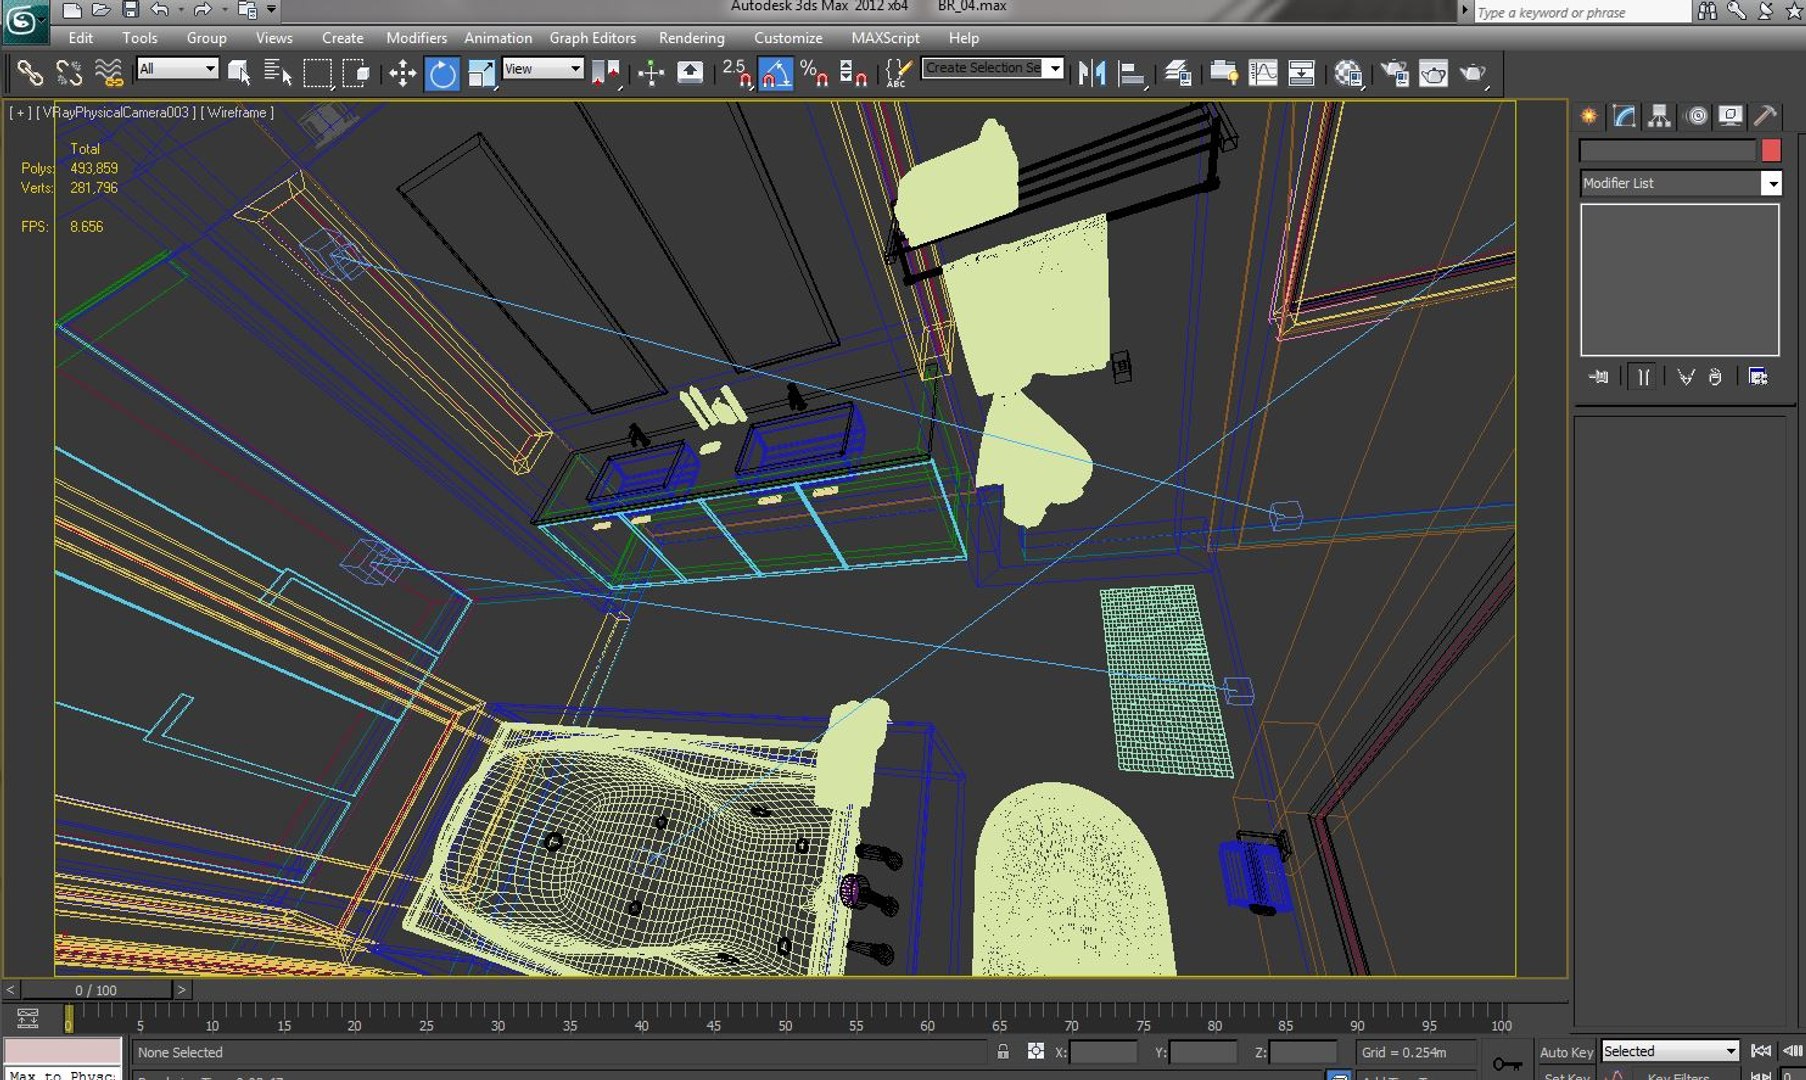The height and width of the screenshot is (1080, 1806).
Task: Open the MAXScript menu
Action: [x=885, y=38]
